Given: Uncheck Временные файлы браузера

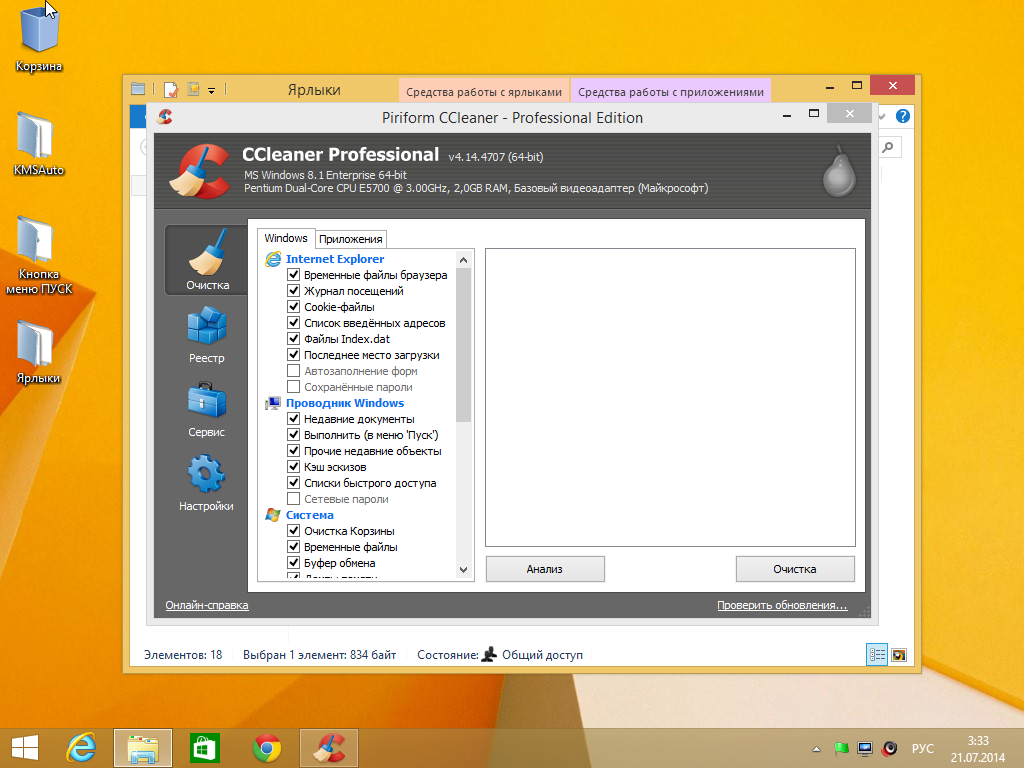Looking at the screenshot, I should [x=294, y=275].
